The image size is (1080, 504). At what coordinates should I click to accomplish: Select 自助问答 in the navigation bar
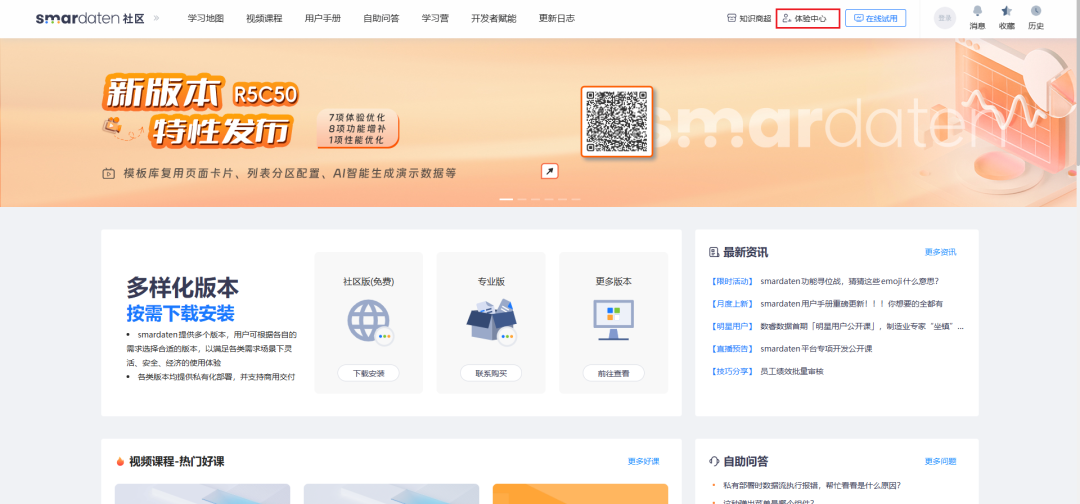[x=381, y=19]
